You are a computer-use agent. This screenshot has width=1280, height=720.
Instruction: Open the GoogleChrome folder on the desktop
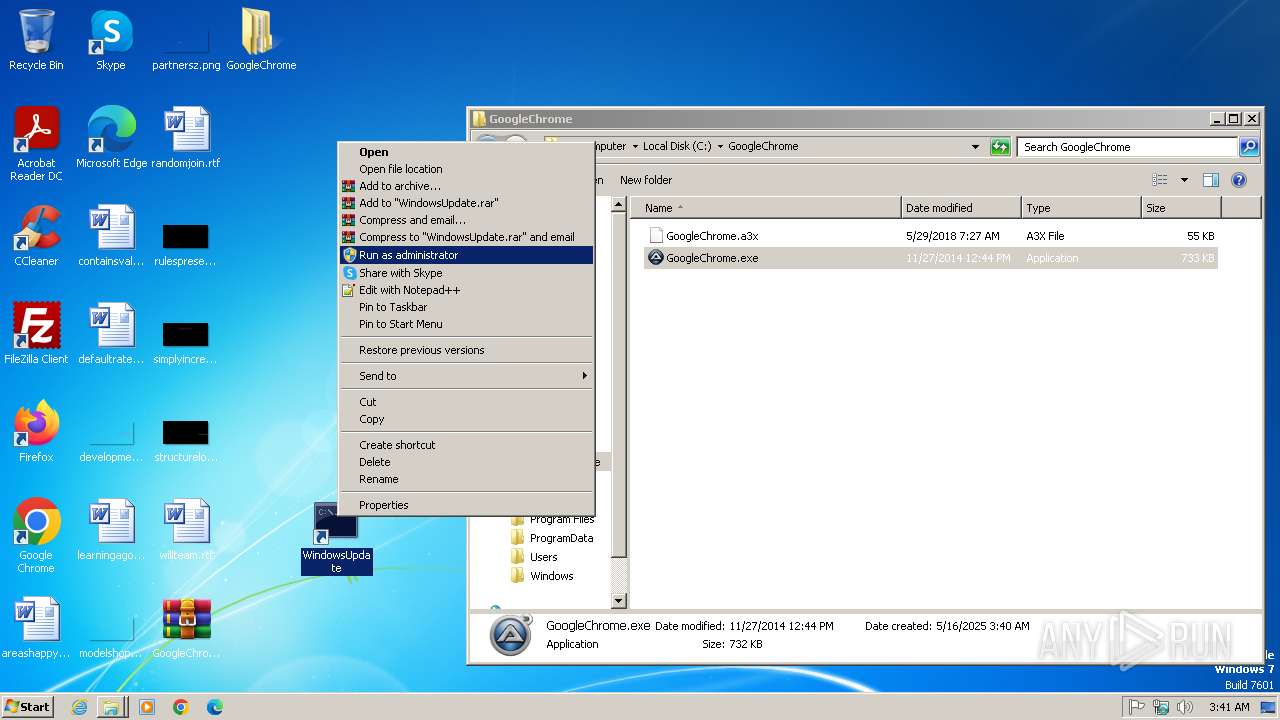coord(261,40)
